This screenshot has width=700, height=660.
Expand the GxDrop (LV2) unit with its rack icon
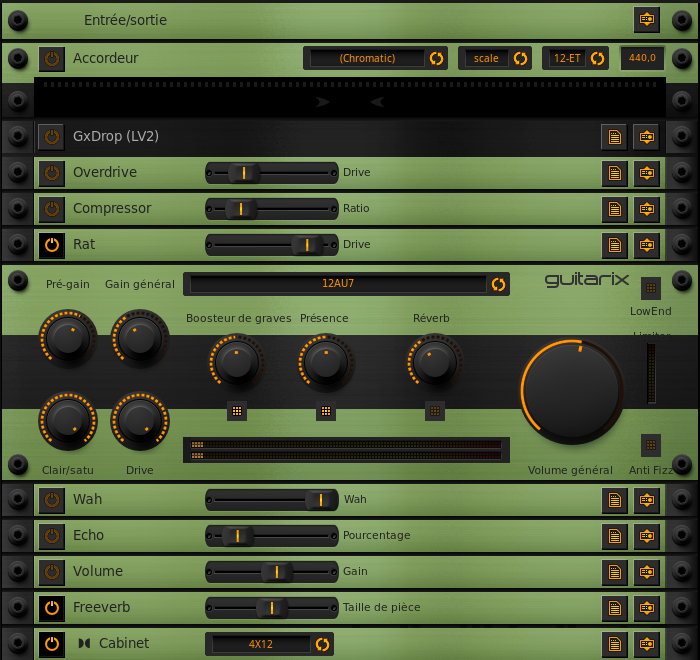[x=646, y=137]
